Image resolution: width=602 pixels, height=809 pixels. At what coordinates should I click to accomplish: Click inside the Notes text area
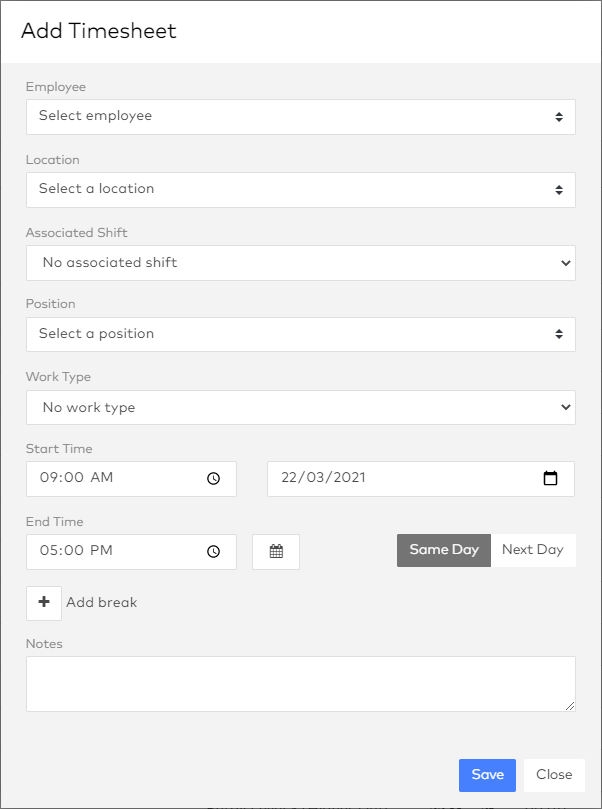(x=300, y=683)
